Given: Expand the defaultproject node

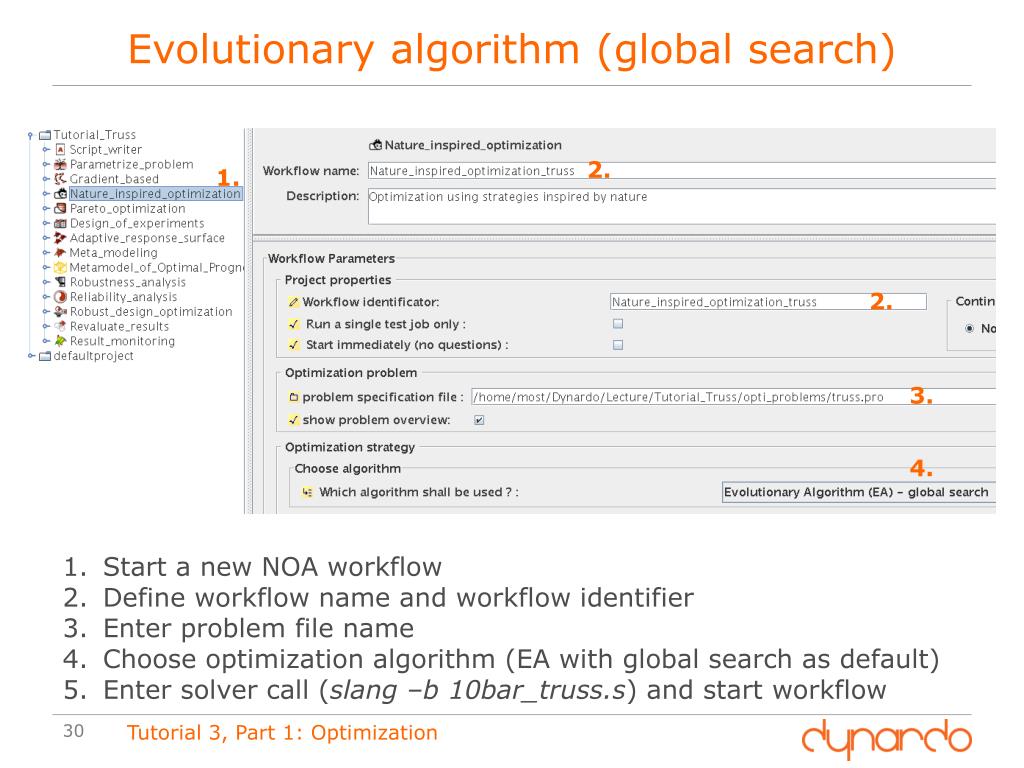Looking at the screenshot, I should tap(31, 356).
